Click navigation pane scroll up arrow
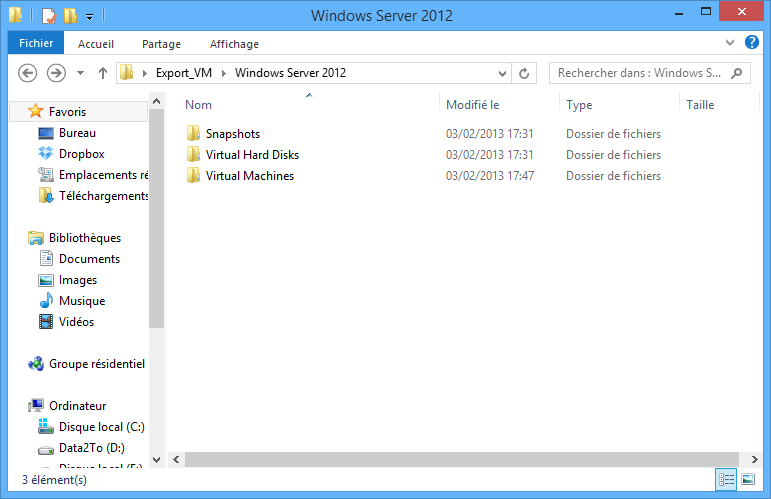771x499 pixels. click(x=156, y=101)
